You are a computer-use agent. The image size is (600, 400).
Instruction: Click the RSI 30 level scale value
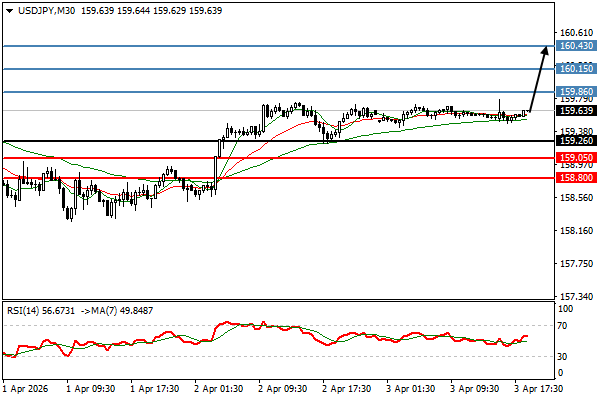[565, 356]
